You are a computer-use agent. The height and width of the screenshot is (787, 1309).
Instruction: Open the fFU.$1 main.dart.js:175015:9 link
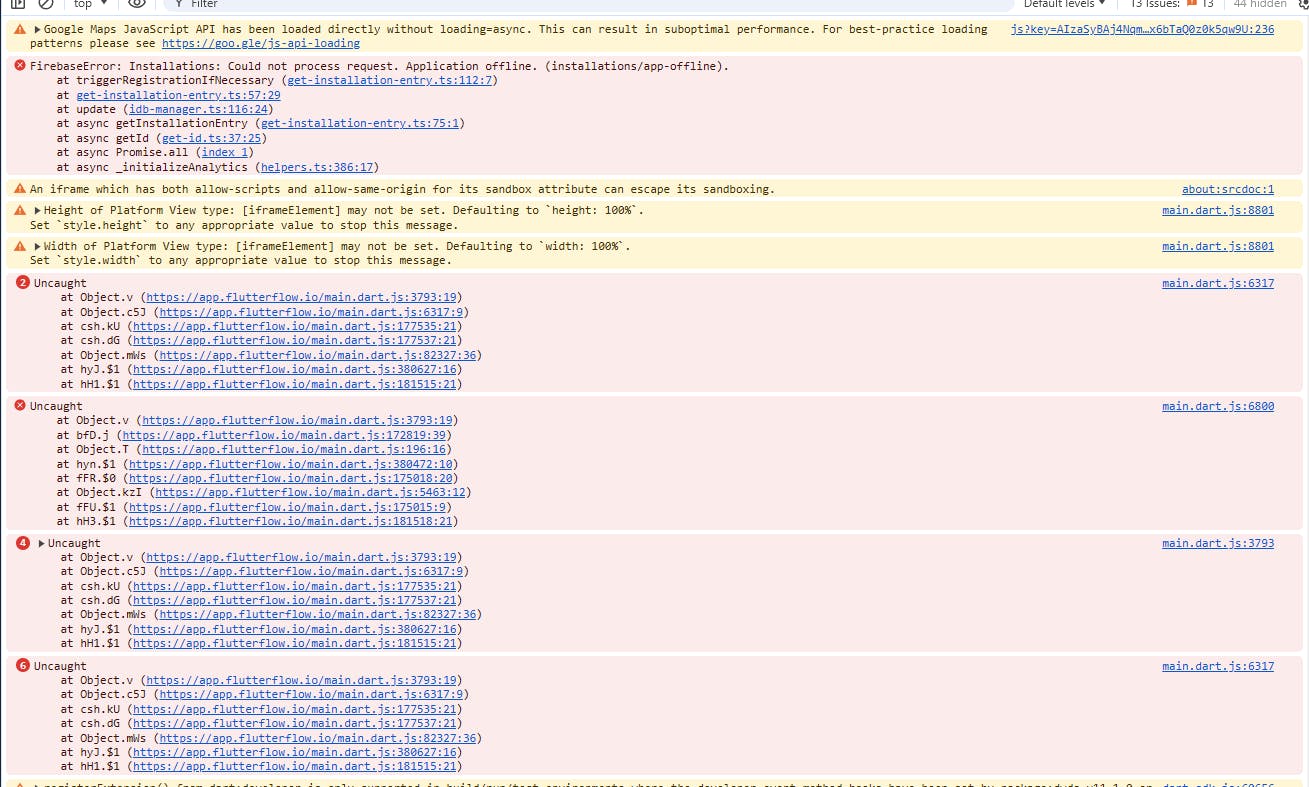pyautogui.click(x=288, y=508)
